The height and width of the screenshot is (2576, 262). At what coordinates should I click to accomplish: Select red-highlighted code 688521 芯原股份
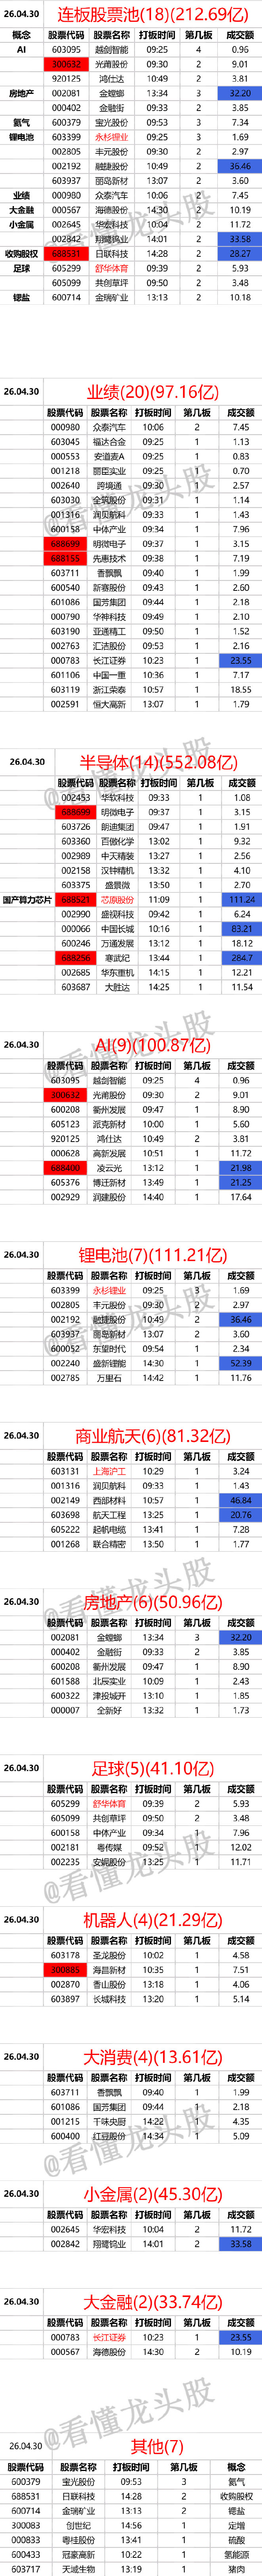pyautogui.click(x=75, y=899)
